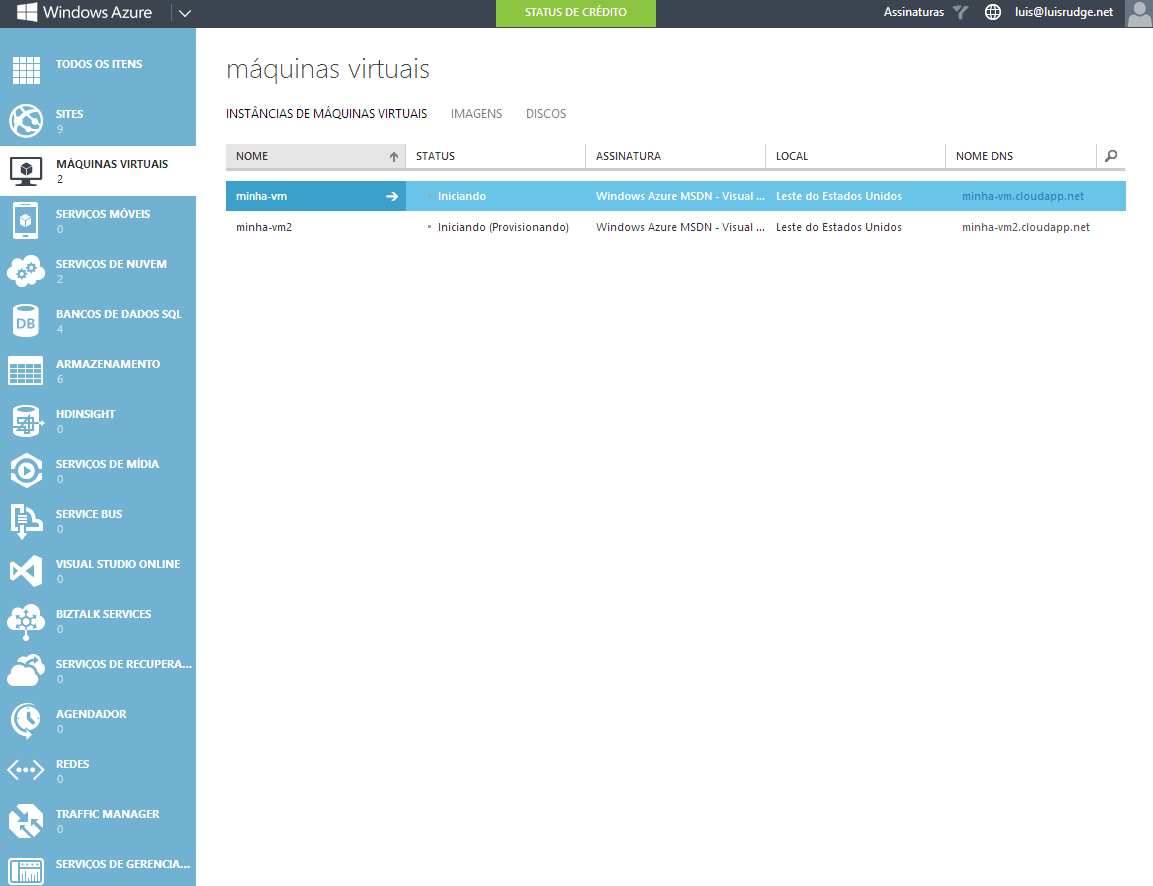Click the minha-vm2.cloudapp.net DNS name
The width and height of the screenshot is (1153, 886).
coord(1026,227)
